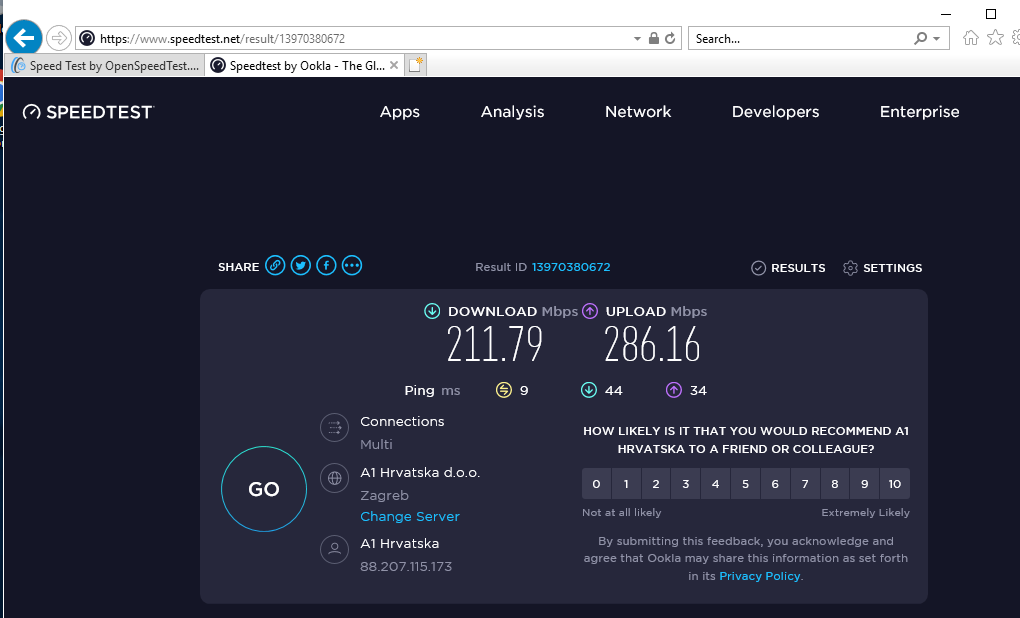Click the browser Forward arrow button

tap(59, 38)
